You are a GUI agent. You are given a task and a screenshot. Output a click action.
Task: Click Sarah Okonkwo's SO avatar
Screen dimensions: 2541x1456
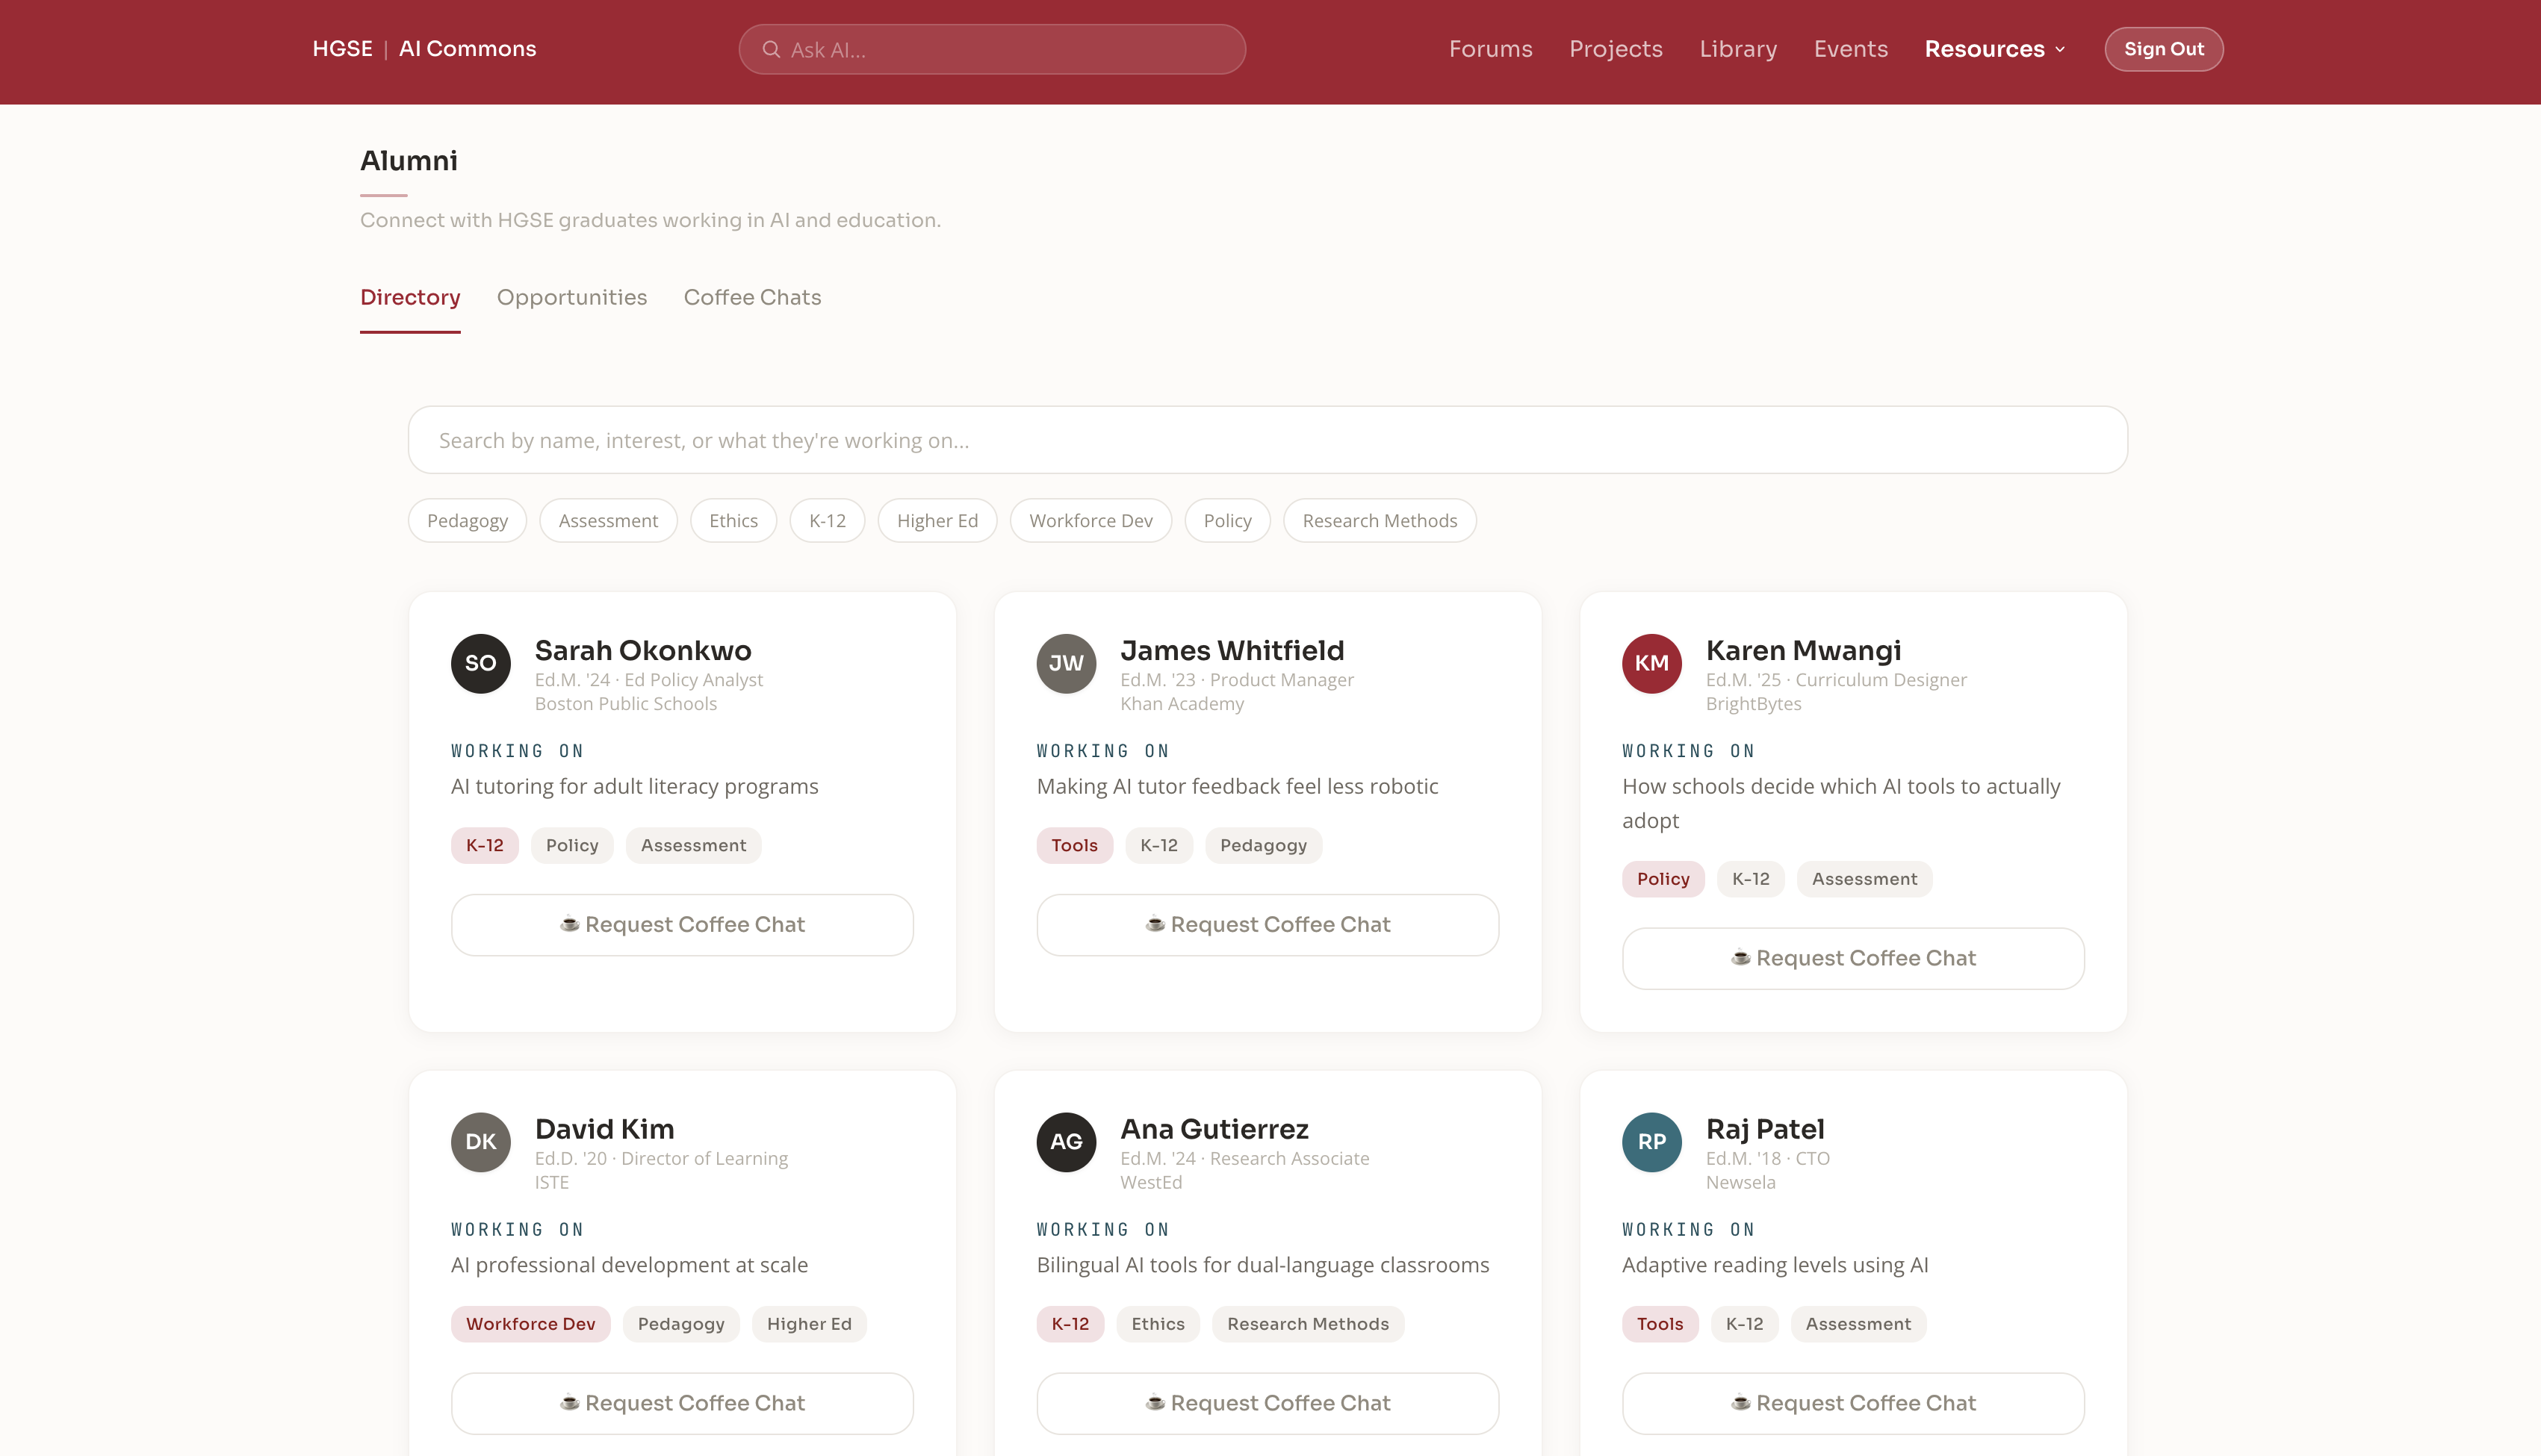(481, 663)
